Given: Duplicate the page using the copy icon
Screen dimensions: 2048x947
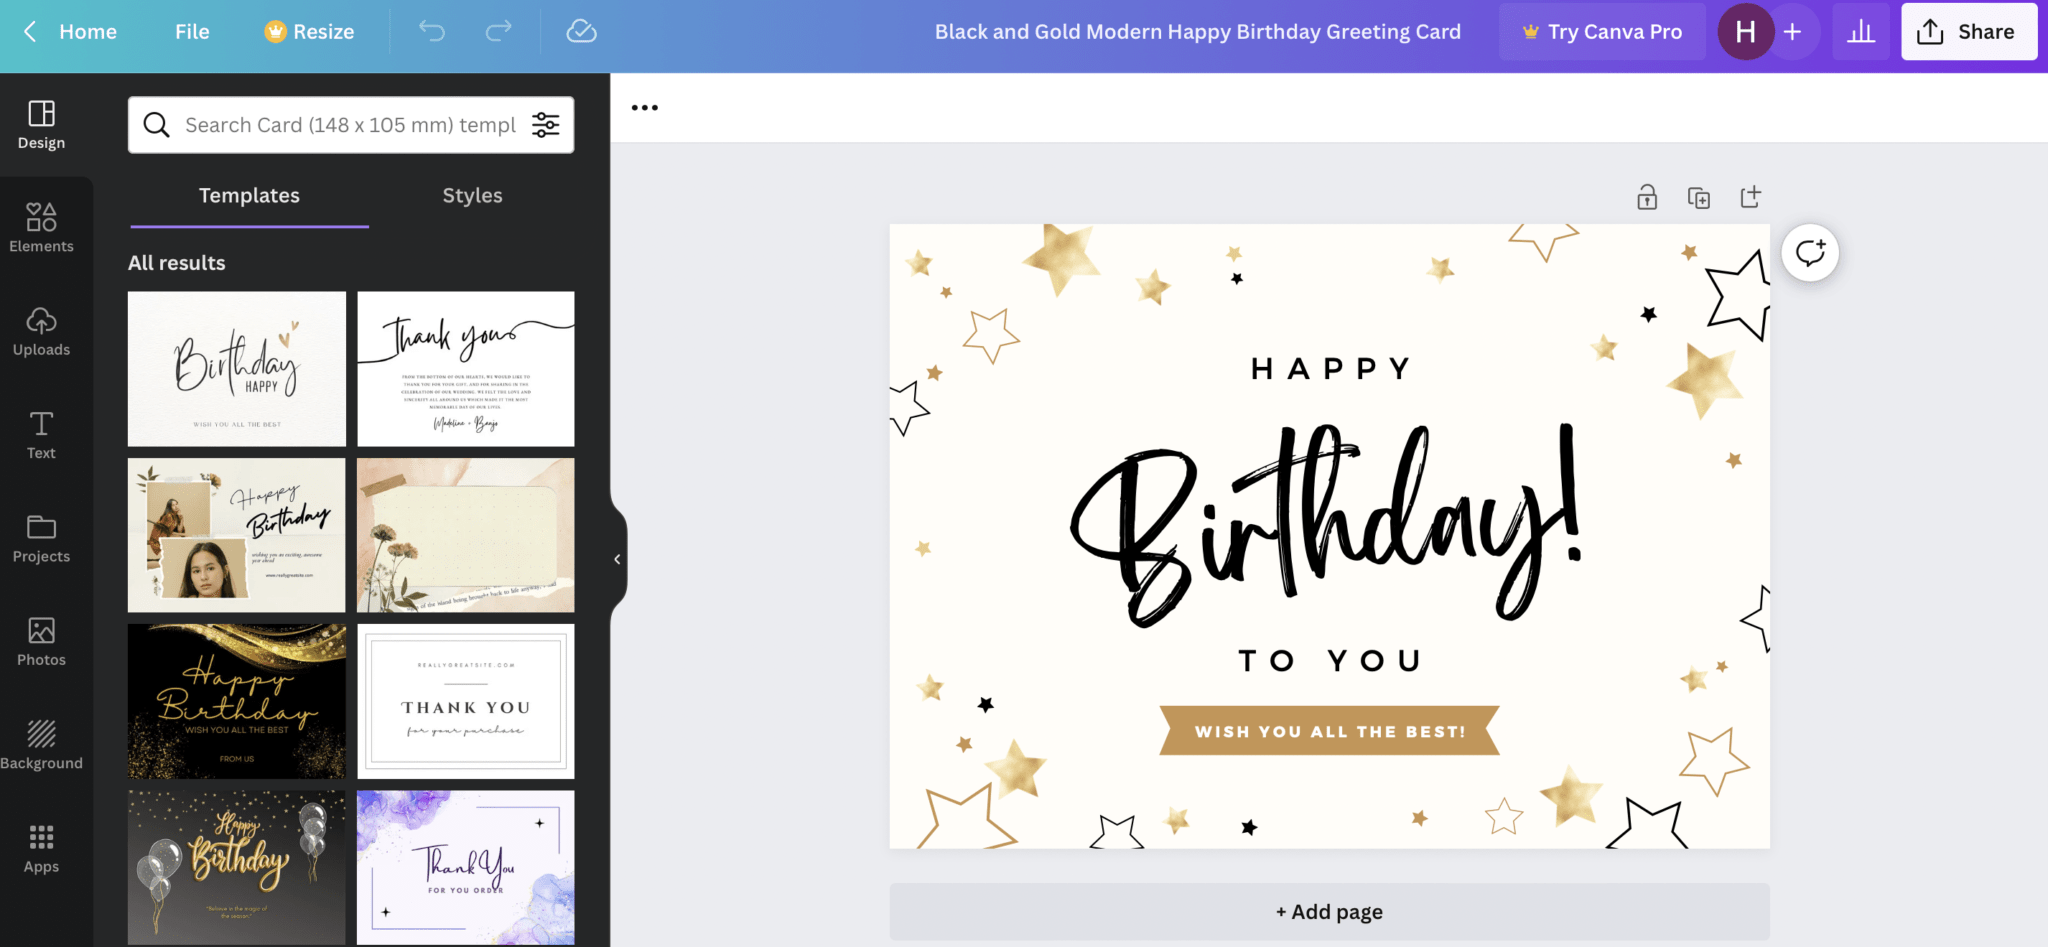Looking at the screenshot, I should pyautogui.click(x=1698, y=197).
